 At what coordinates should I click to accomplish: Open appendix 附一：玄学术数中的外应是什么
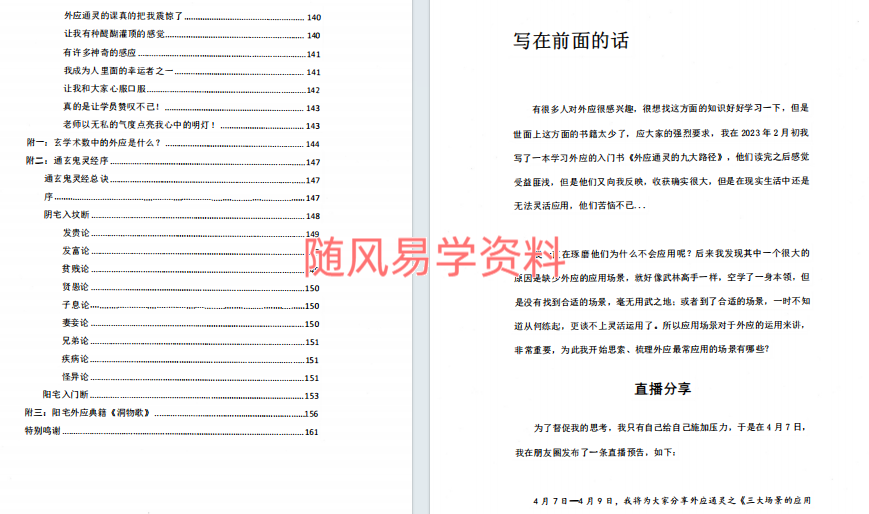pos(93,144)
